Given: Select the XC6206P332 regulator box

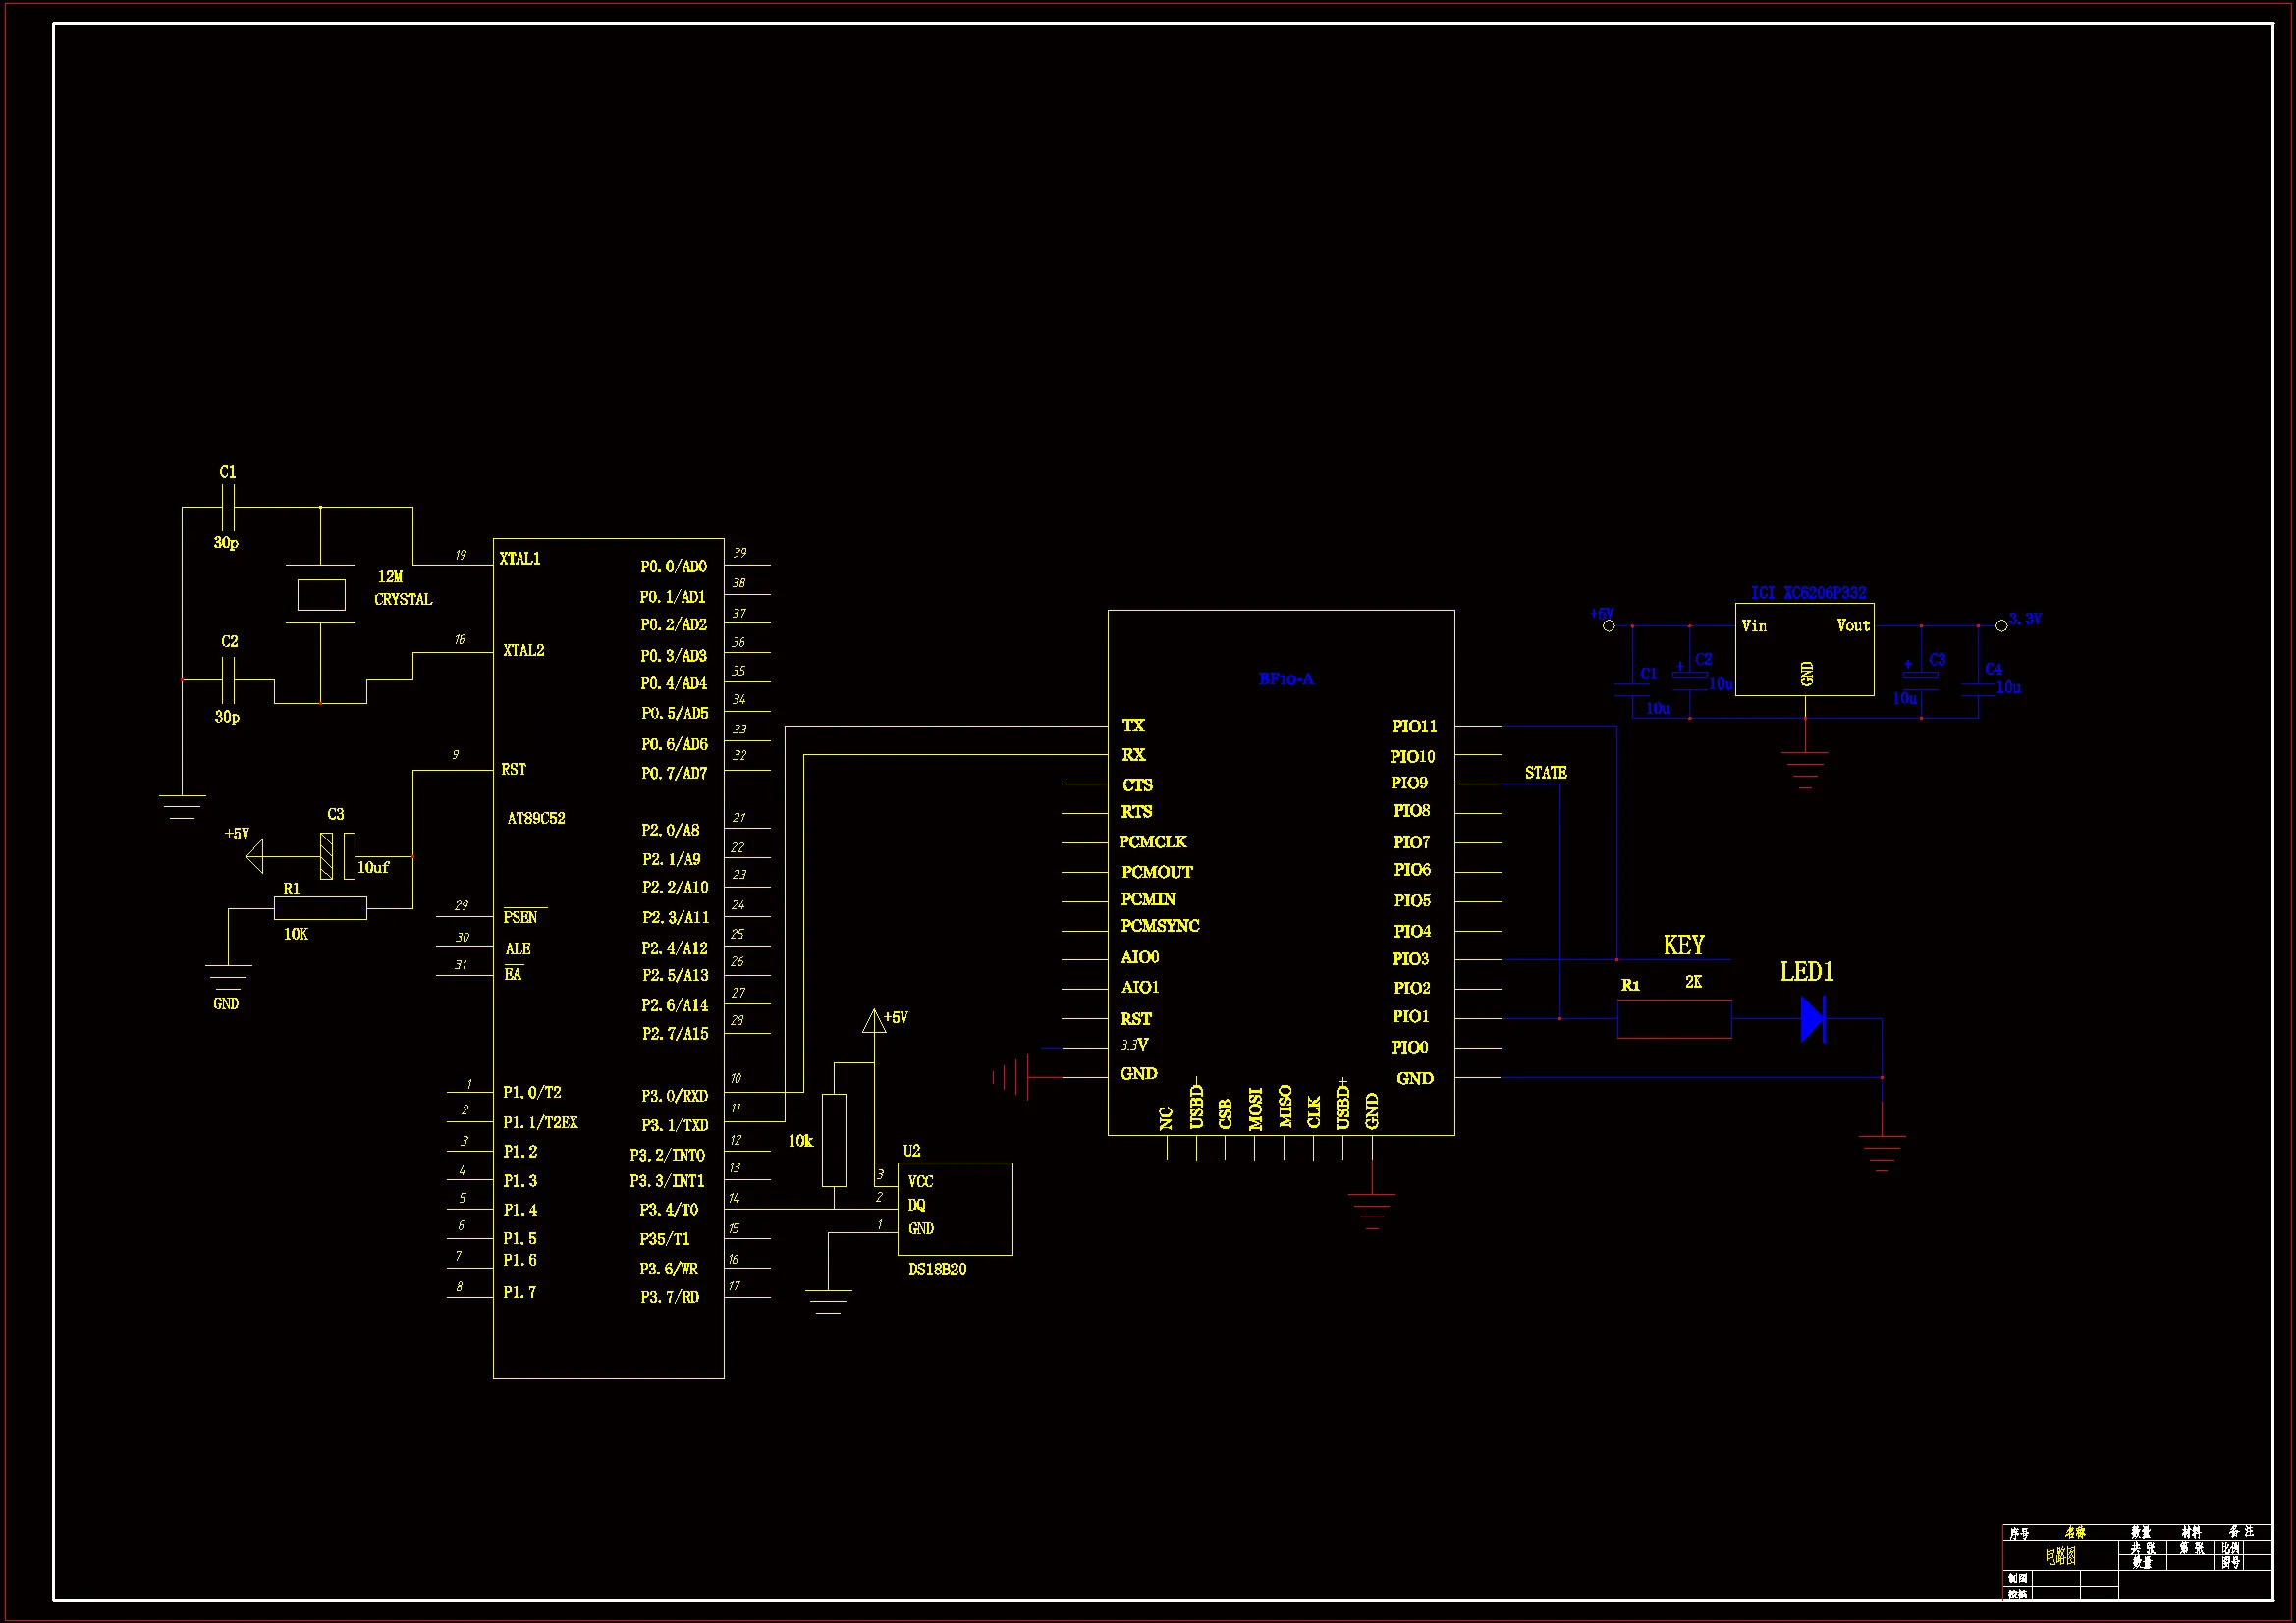Looking at the screenshot, I should click(1804, 650).
